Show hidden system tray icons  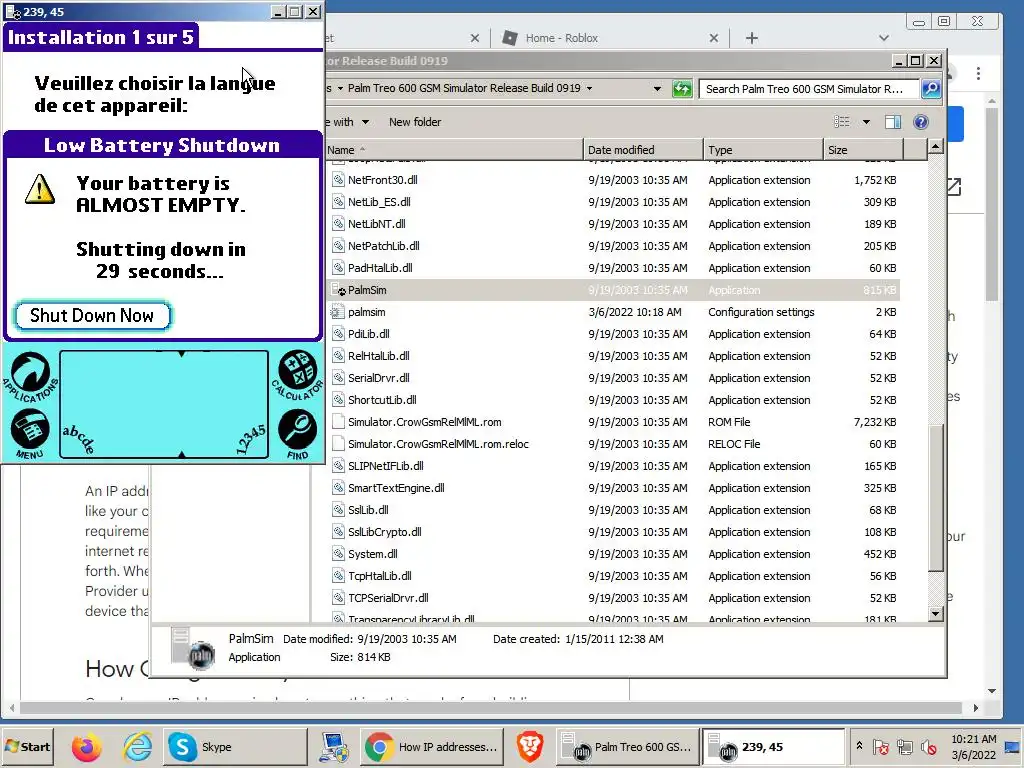(x=859, y=746)
